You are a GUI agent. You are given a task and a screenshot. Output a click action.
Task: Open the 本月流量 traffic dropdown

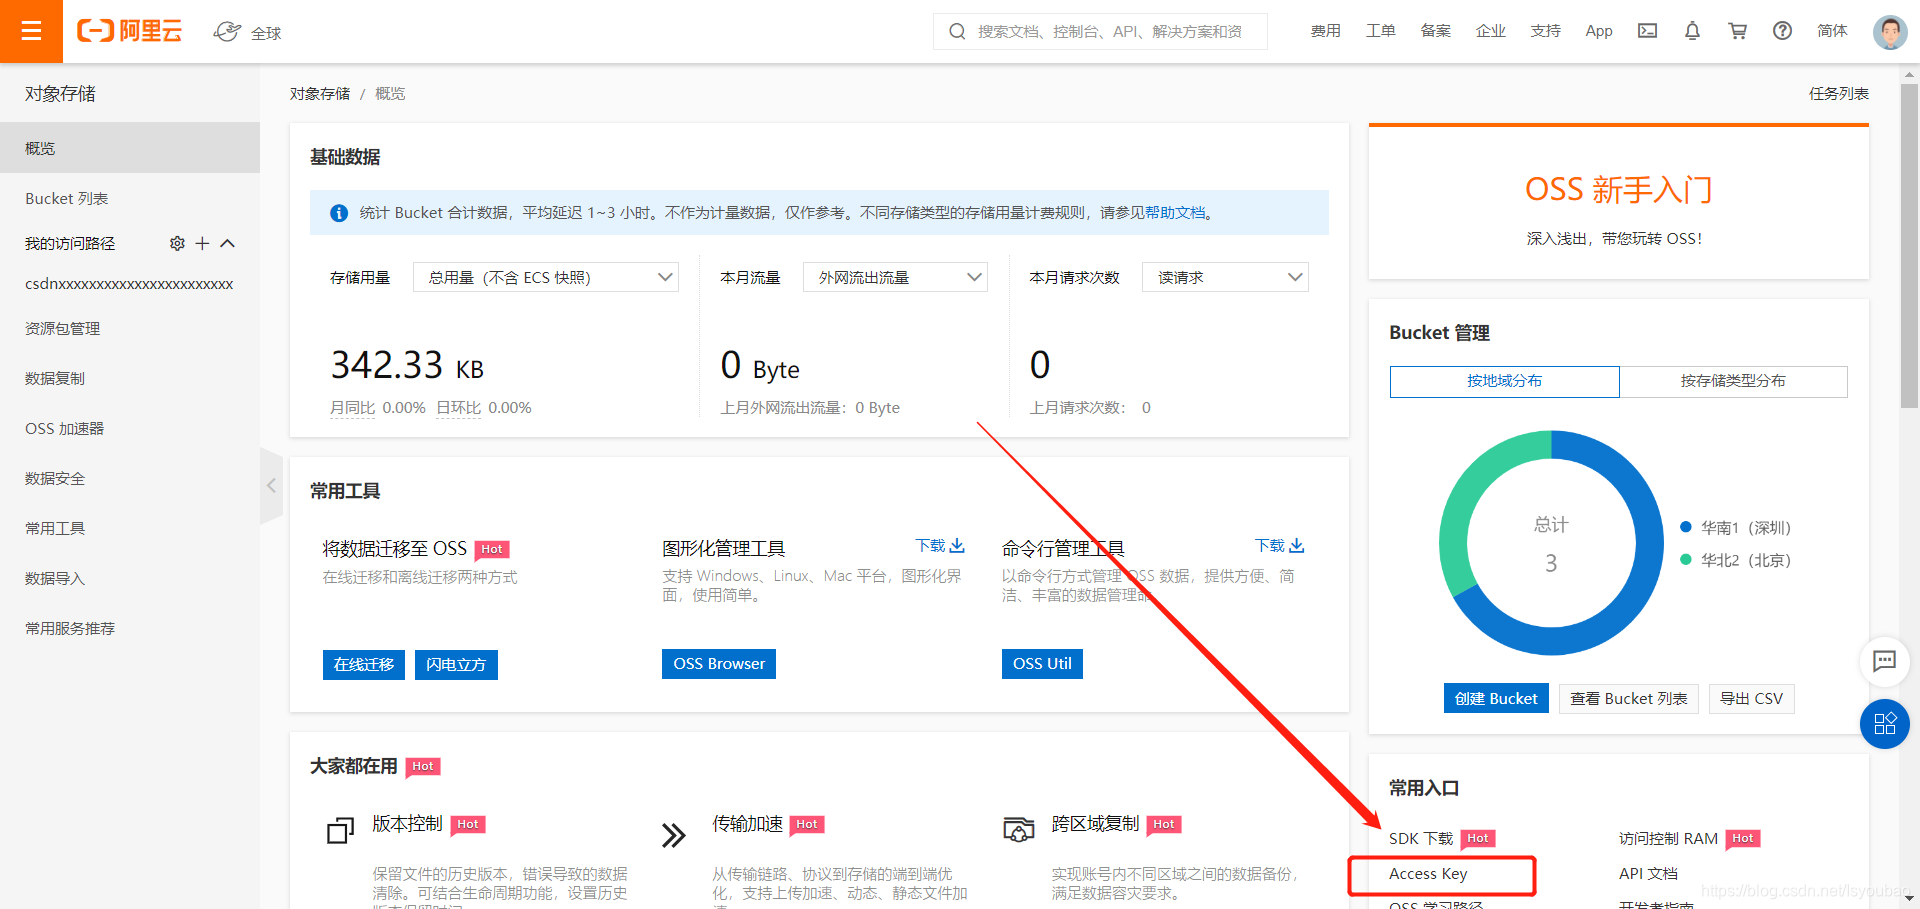point(895,277)
